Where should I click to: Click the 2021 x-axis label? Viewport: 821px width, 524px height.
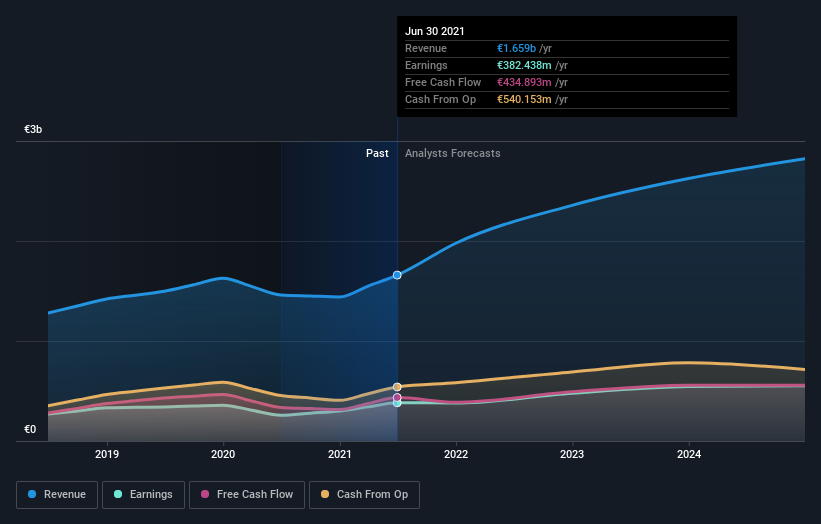tap(340, 454)
